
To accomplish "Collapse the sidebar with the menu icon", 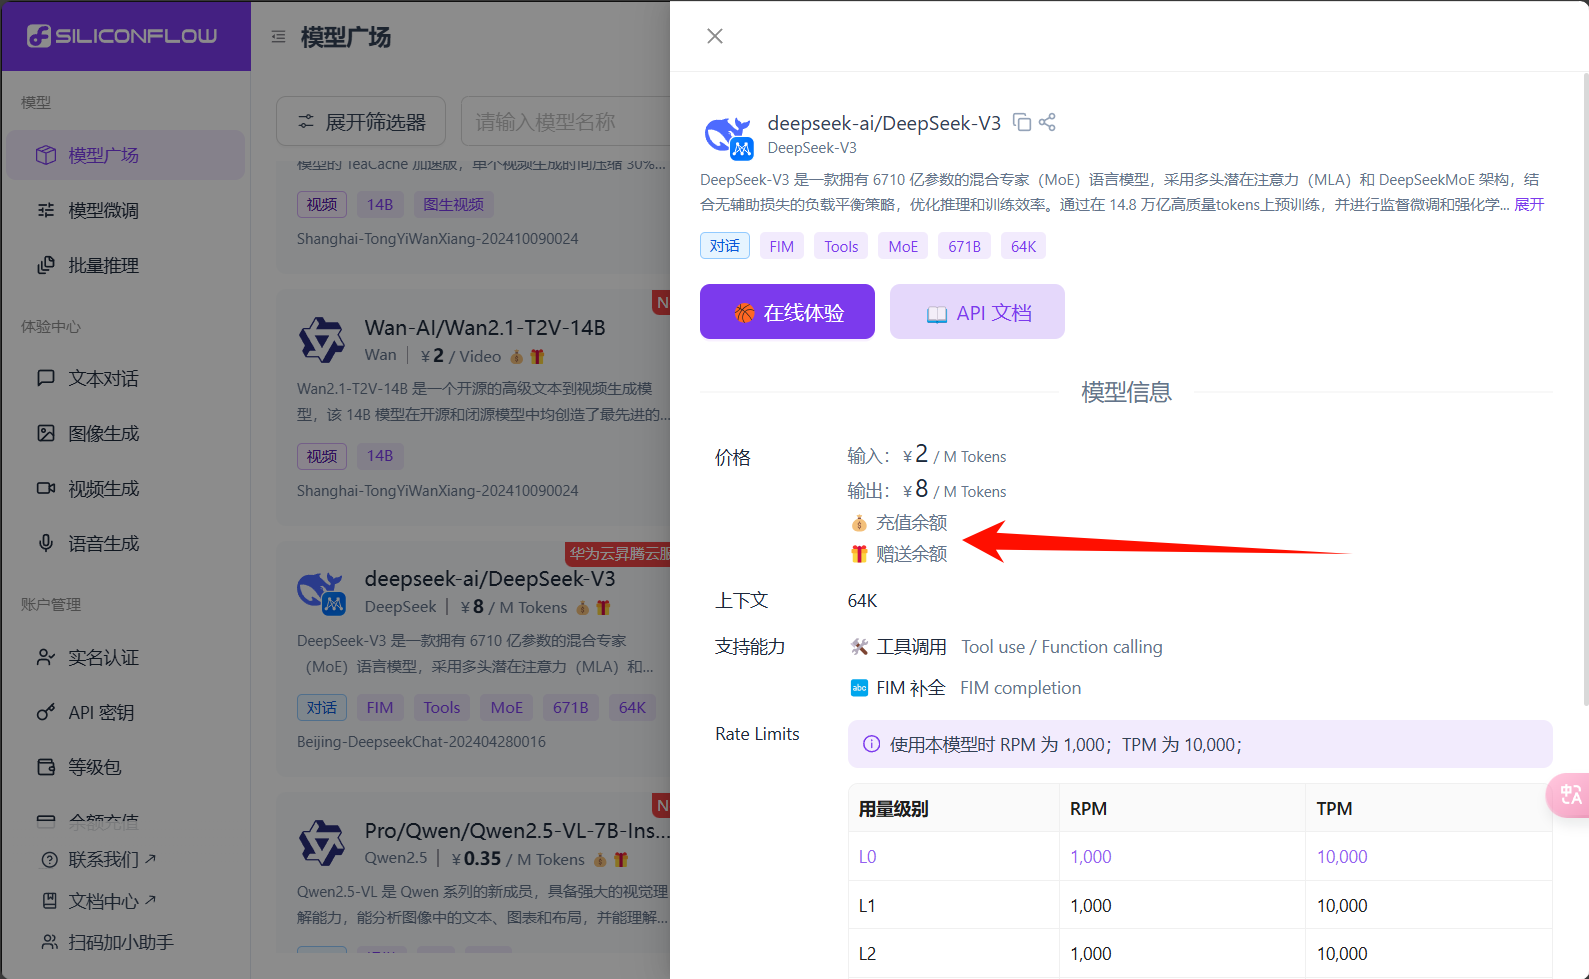I will pos(278,37).
